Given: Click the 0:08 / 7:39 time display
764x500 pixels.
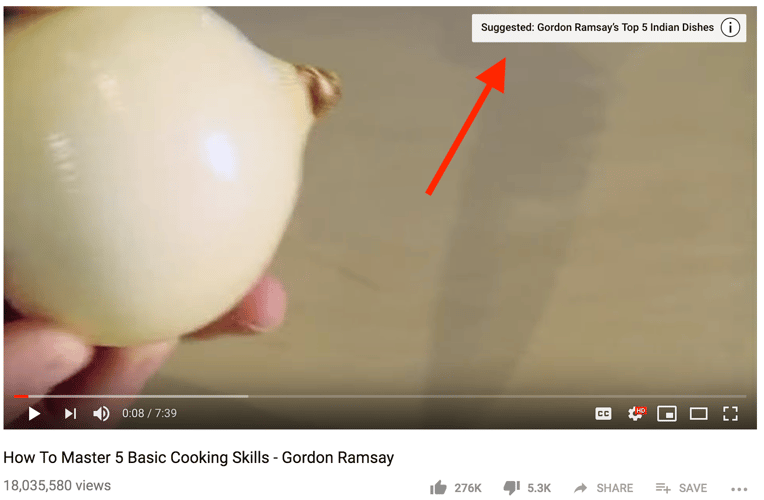Looking at the screenshot, I should point(150,415).
